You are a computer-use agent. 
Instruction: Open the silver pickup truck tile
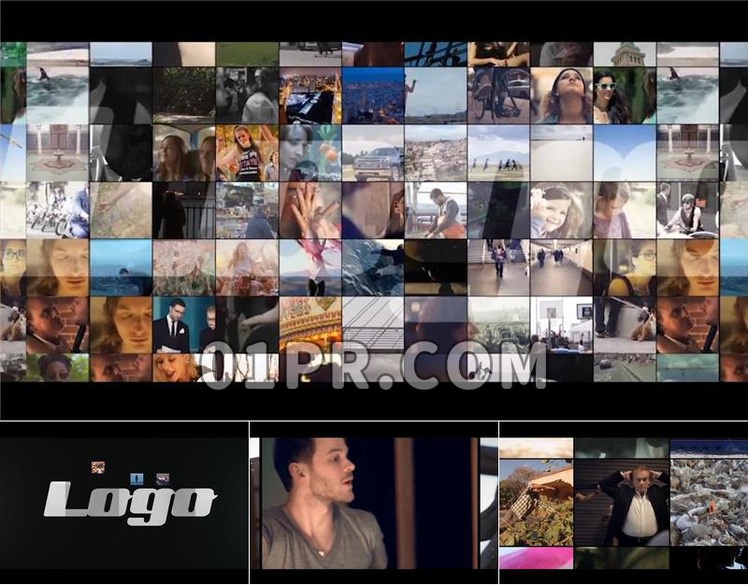tap(373, 153)
